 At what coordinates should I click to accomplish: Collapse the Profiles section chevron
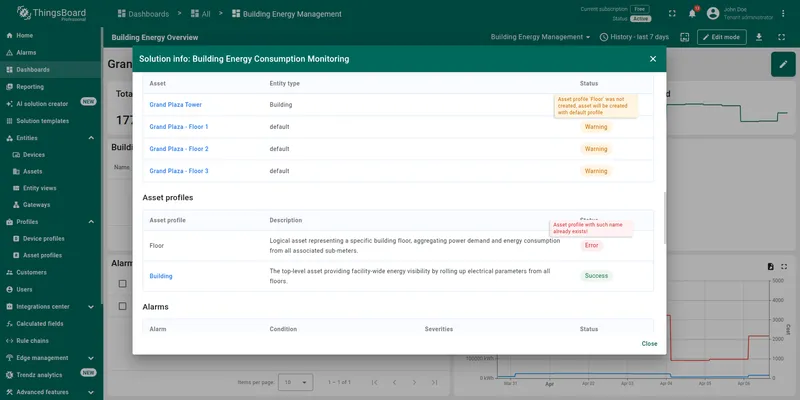pos(91,222)
